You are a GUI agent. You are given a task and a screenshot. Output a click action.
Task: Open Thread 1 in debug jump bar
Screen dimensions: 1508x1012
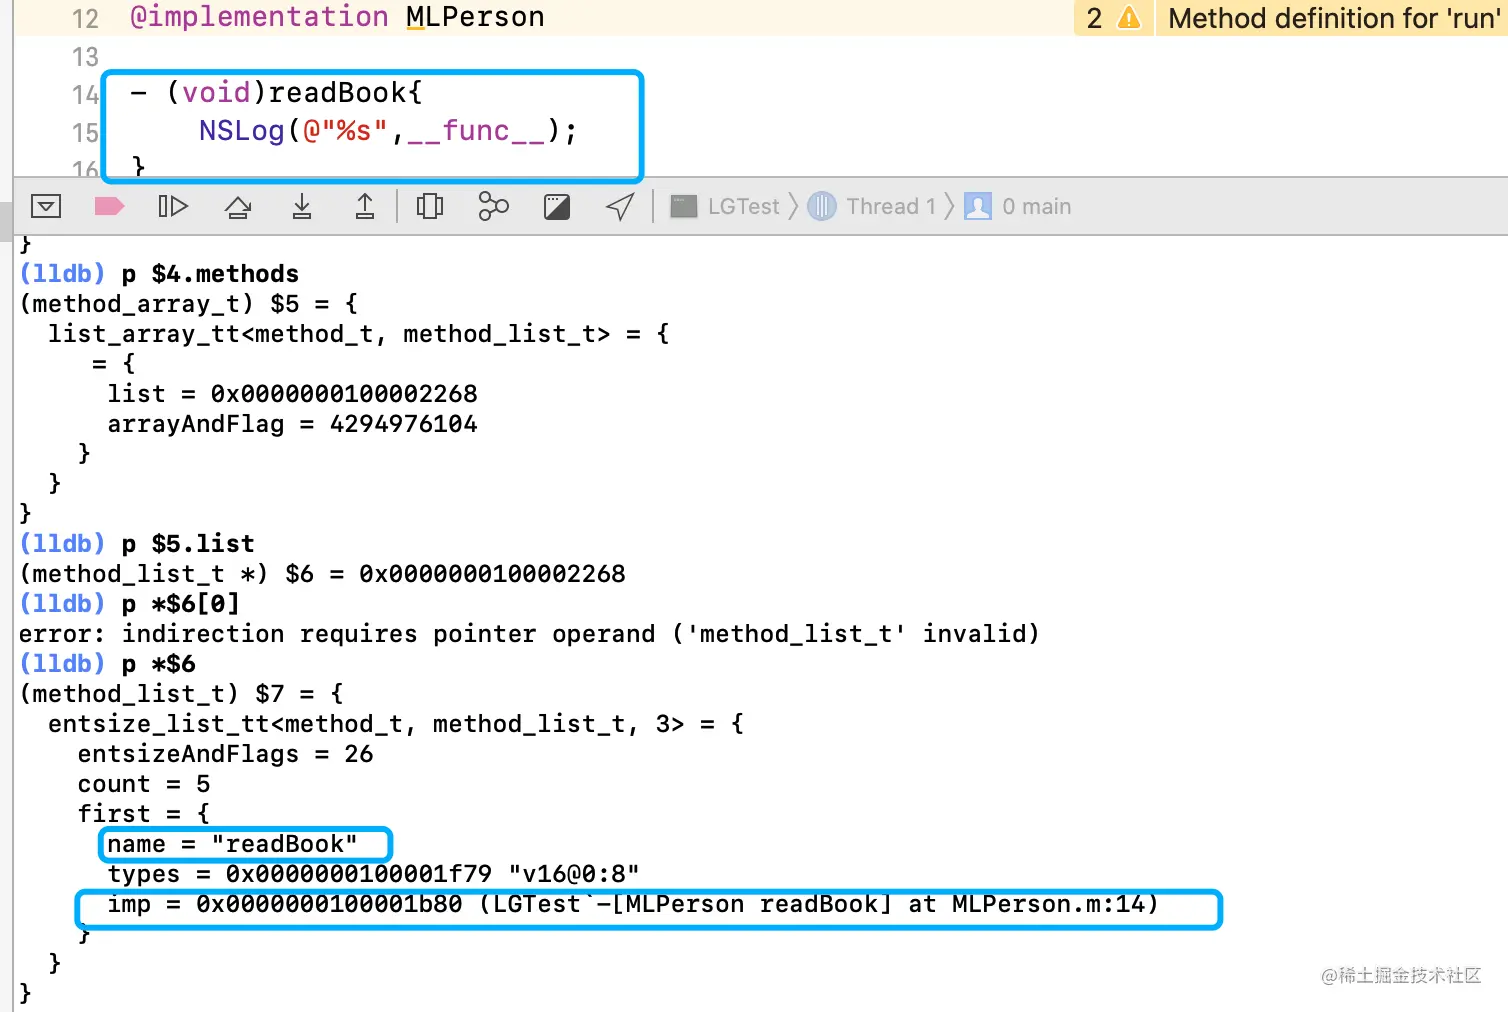(872, 206)
